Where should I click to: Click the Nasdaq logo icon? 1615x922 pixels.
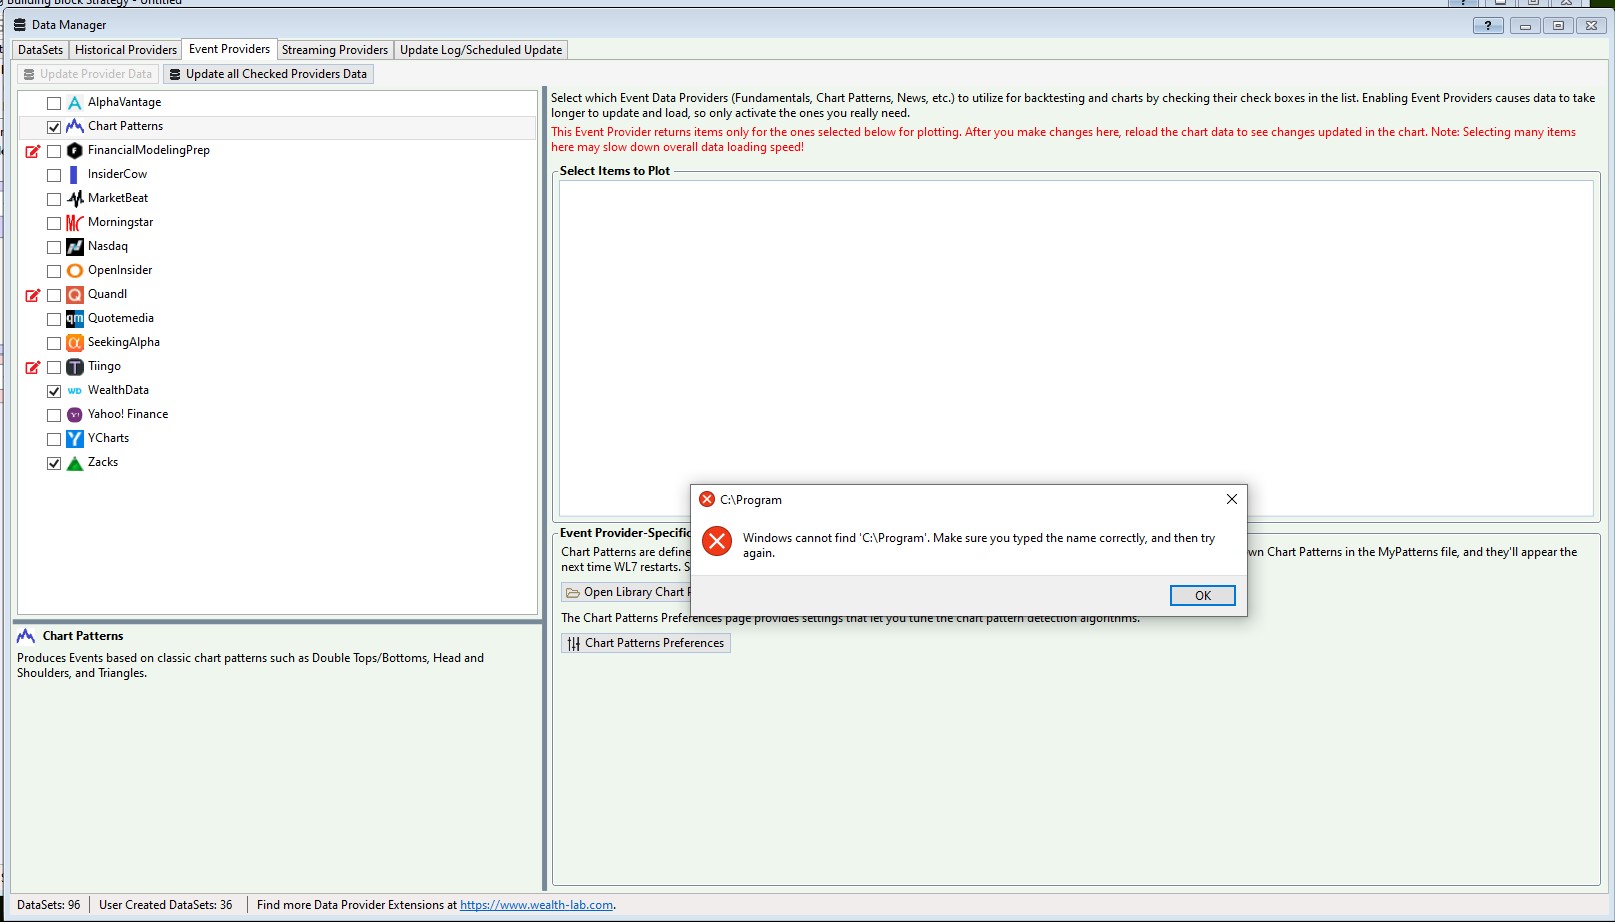[x=75, y=247]
